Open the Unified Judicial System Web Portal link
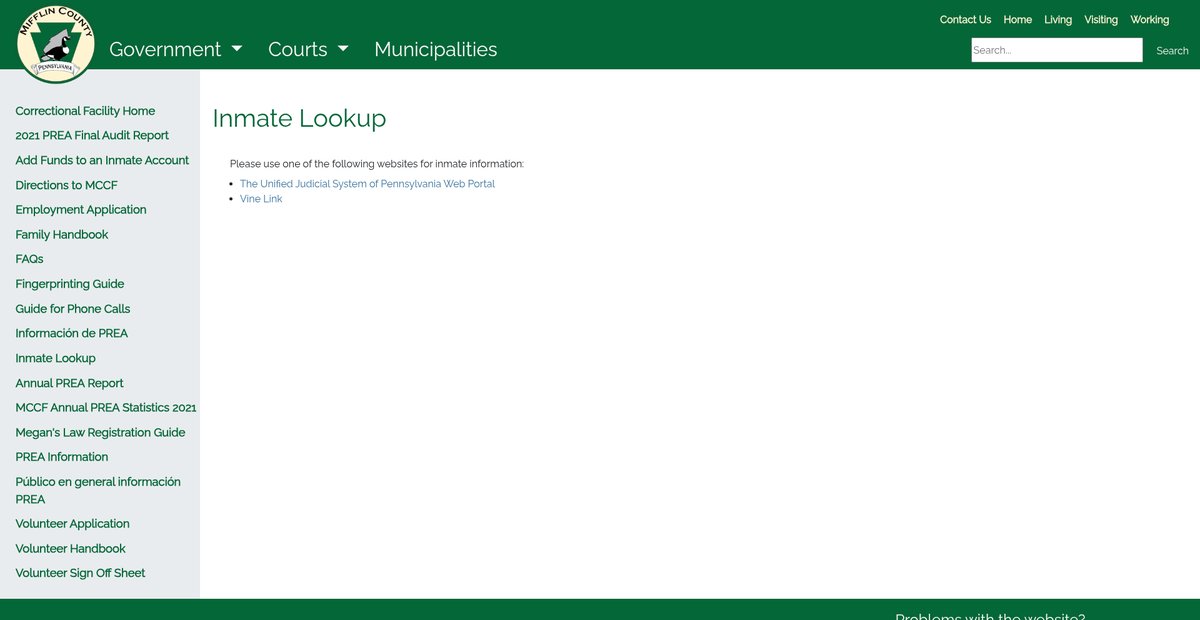The width and height of the screenshot is (1200, 620). (367, 184)
